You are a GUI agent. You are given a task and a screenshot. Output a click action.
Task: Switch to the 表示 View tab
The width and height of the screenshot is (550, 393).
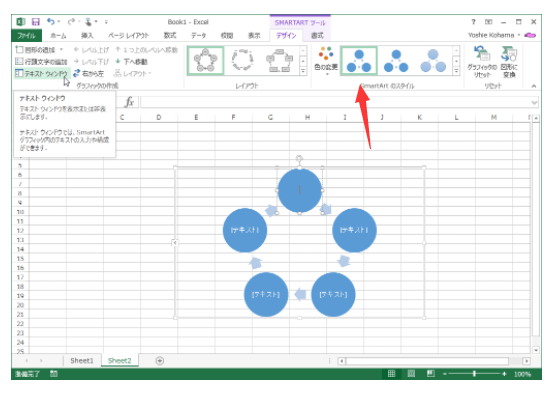[x=254, y=35]
